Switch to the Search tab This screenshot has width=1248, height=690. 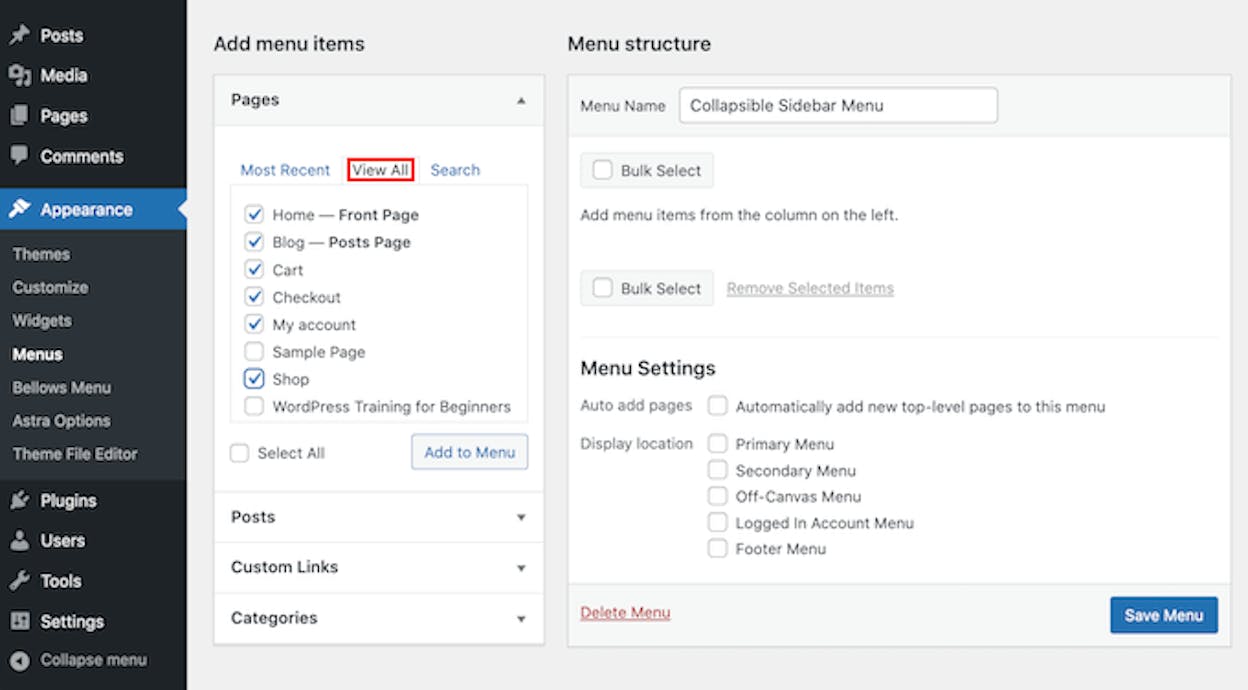coord(455,170)
